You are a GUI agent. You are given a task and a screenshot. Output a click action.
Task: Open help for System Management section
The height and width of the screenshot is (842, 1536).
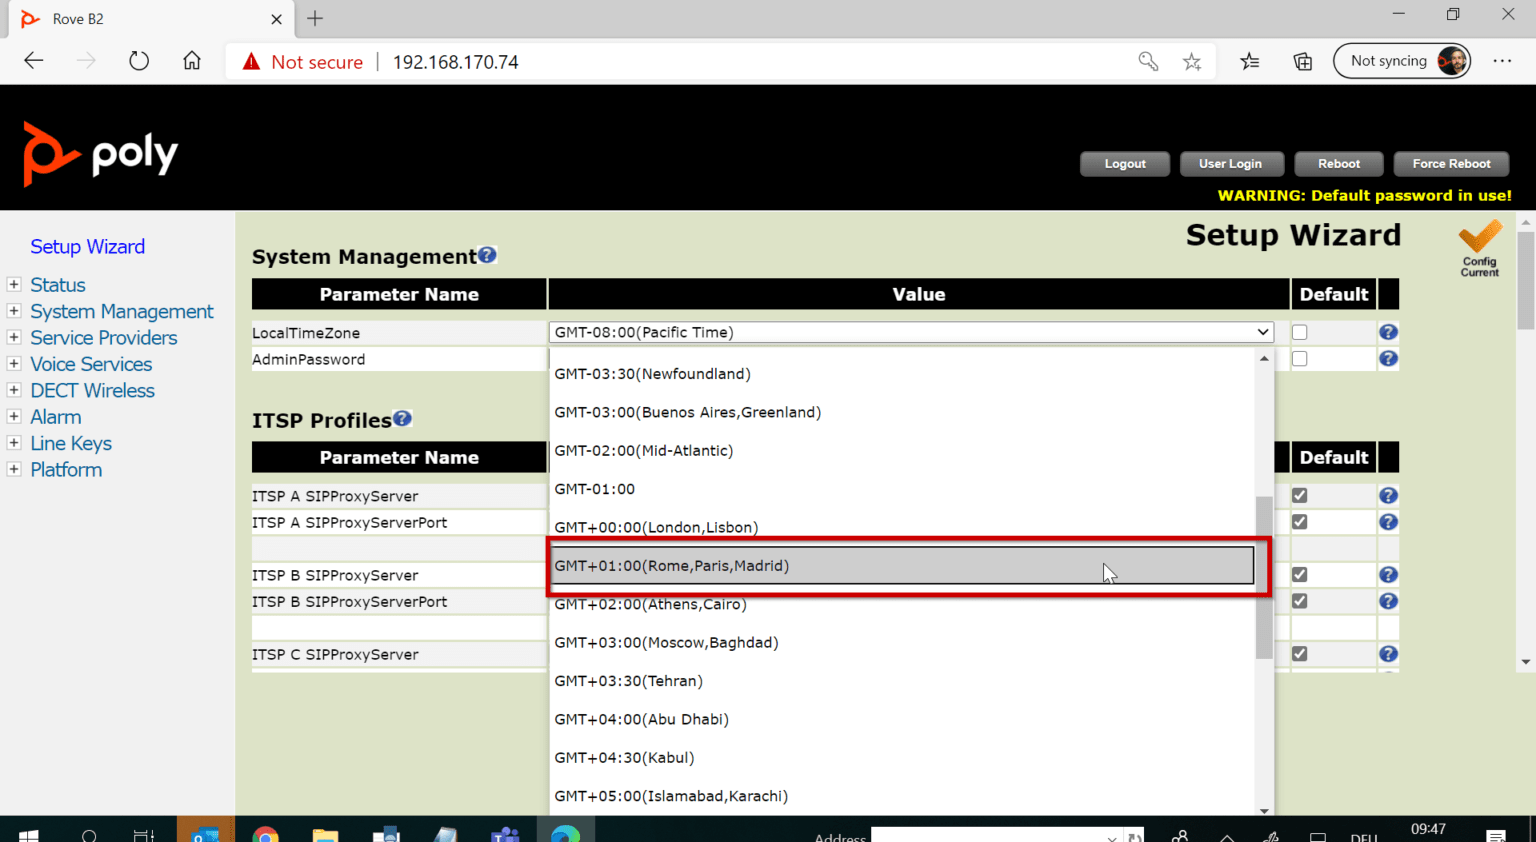487,254
